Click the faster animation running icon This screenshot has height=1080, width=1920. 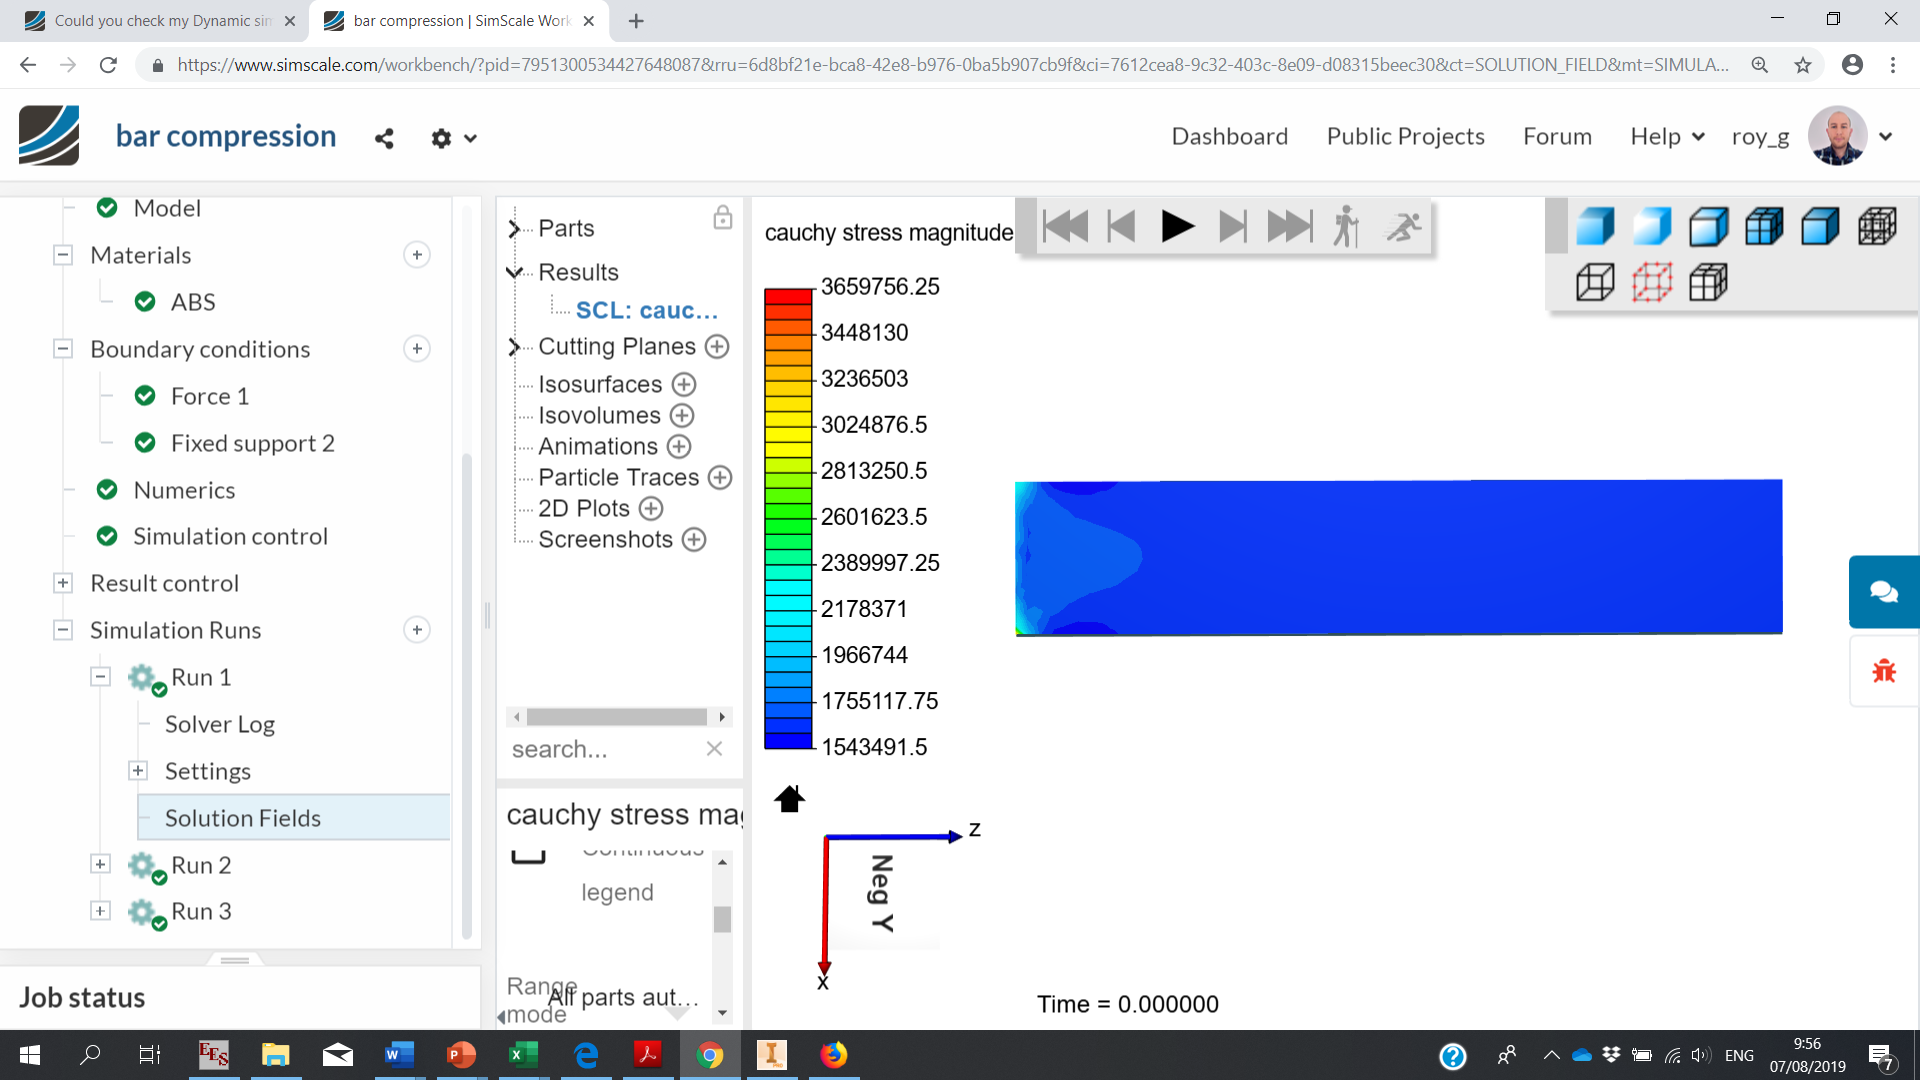pyautogui.click(x=1403, y=227)
